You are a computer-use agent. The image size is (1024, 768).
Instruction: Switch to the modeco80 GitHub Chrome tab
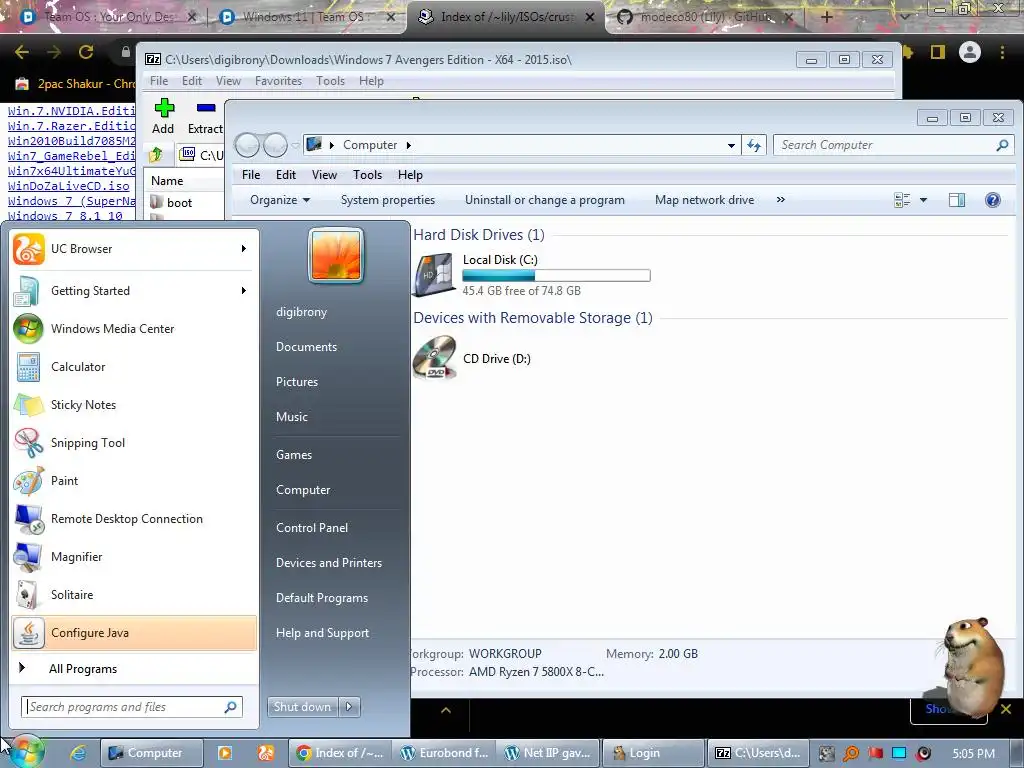tap(705, 17)
